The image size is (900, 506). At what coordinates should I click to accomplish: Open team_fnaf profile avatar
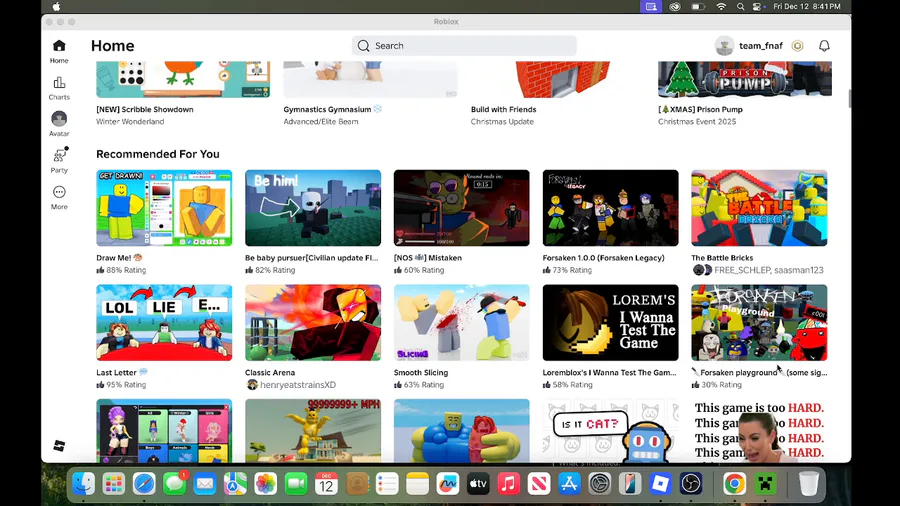724,46
